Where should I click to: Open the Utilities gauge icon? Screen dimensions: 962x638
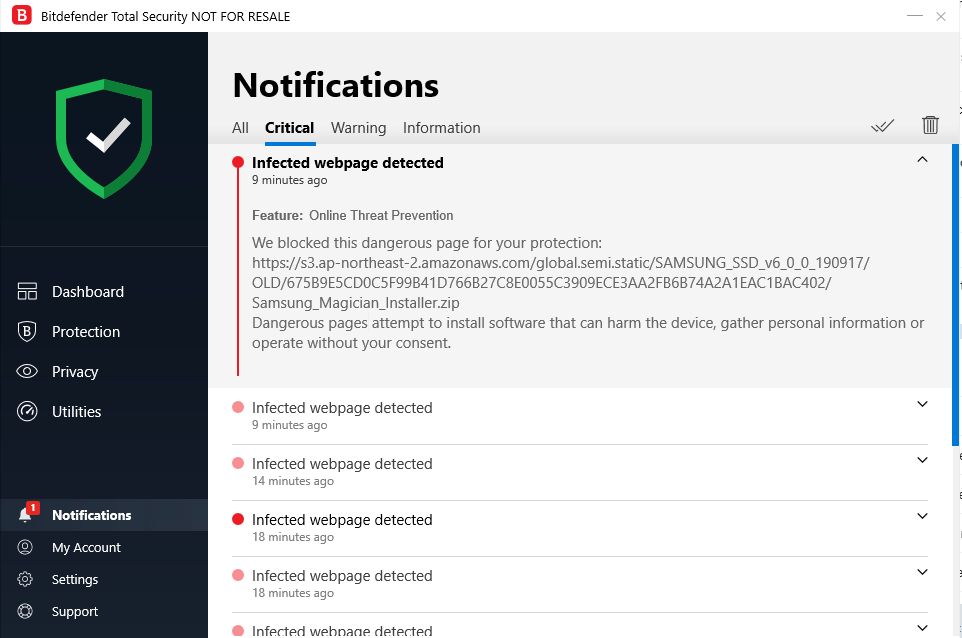point(27,412)
